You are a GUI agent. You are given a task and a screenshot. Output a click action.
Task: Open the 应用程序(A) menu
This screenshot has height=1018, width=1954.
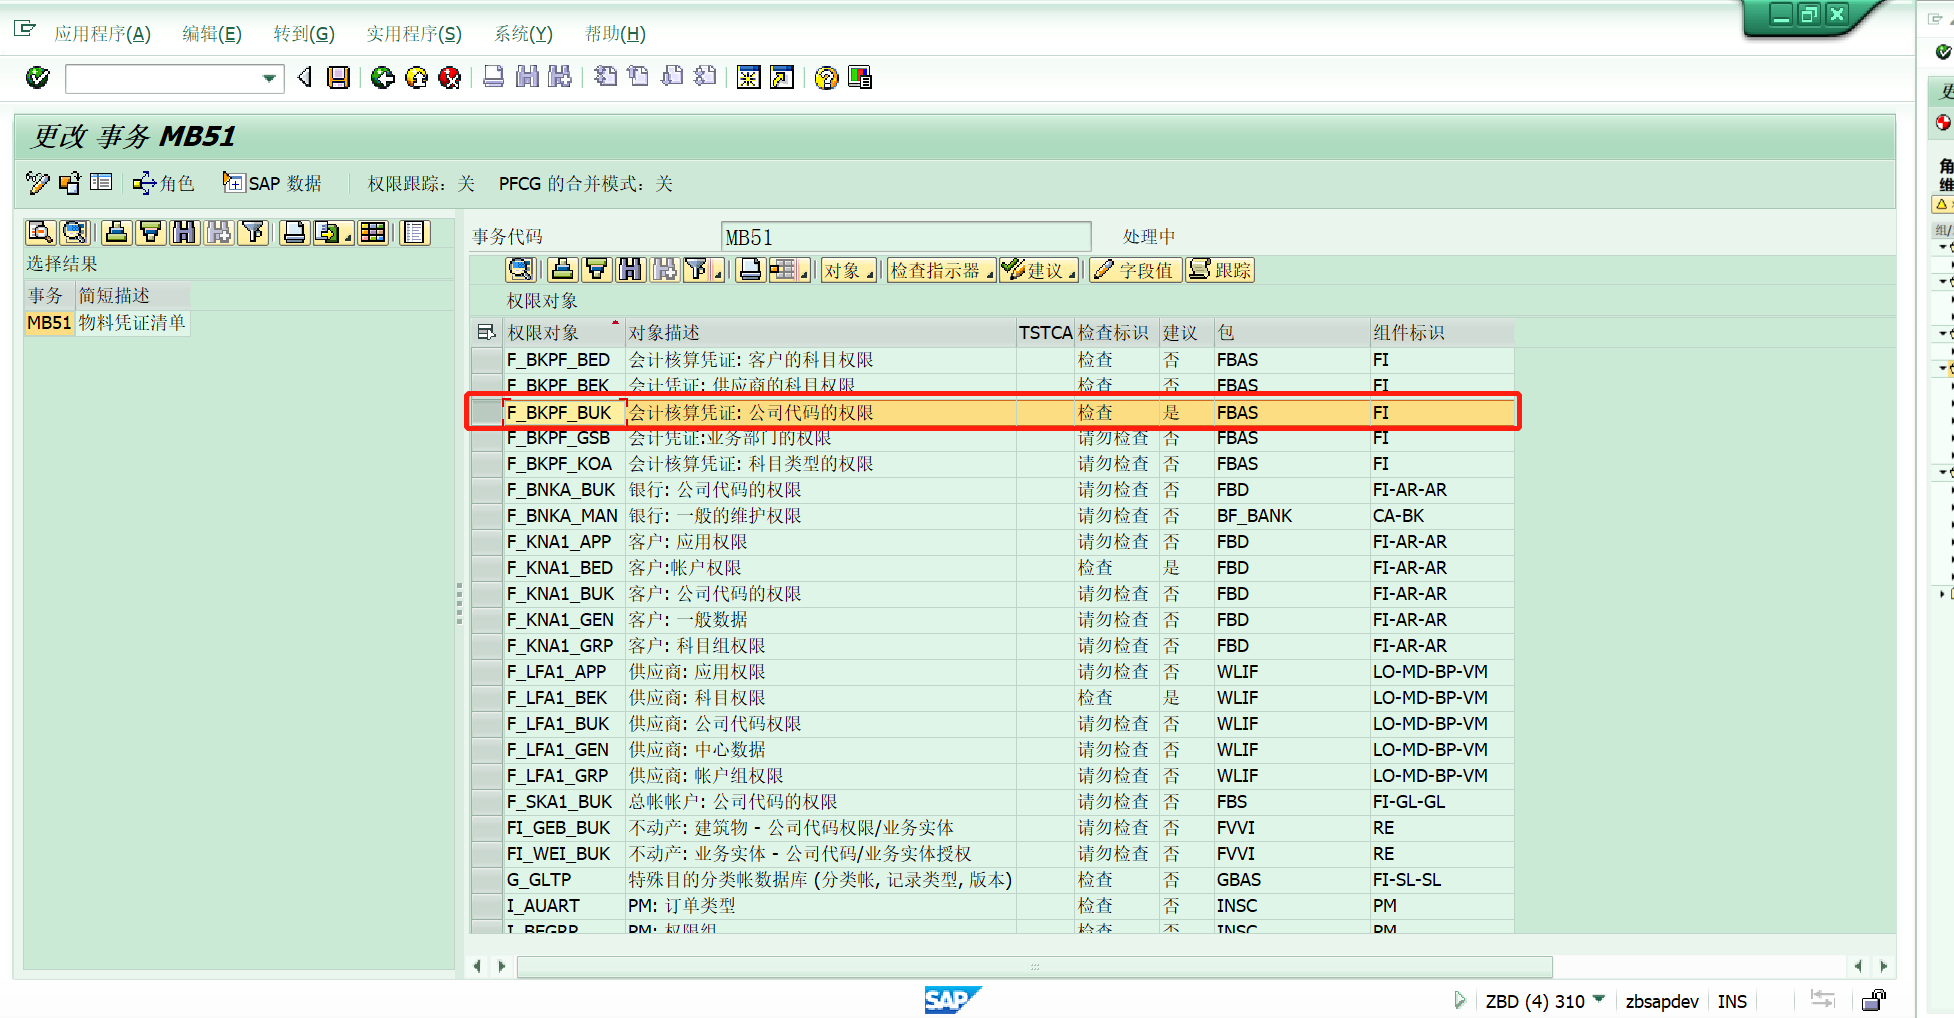103,34
